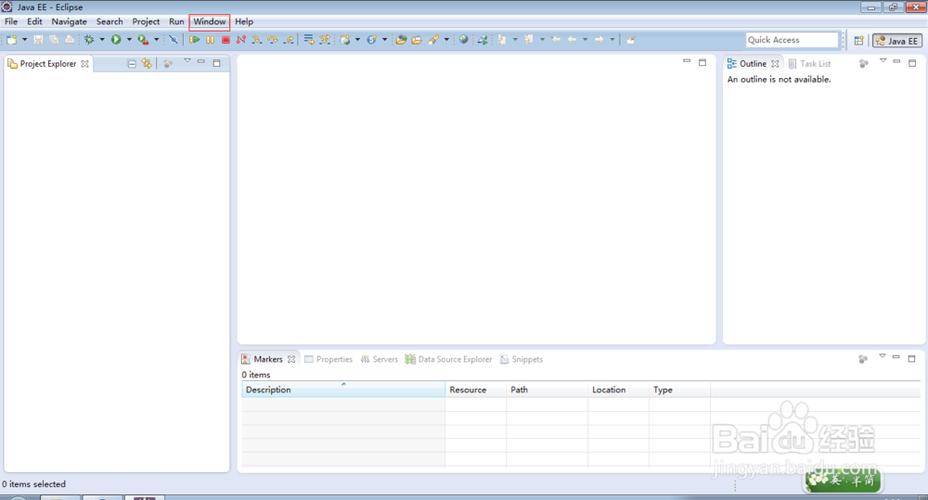
Task: Click the Resume debug play icon
Action: point(194,40)
